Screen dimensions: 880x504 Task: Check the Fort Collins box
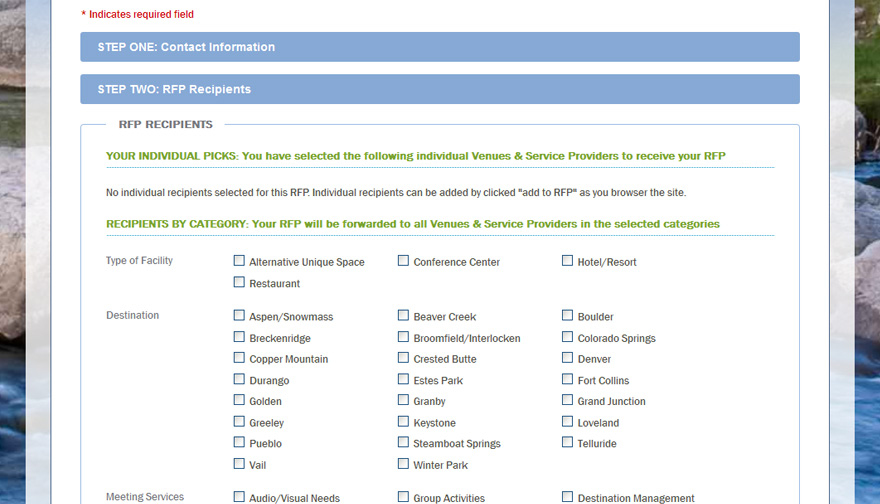point(567,379)
